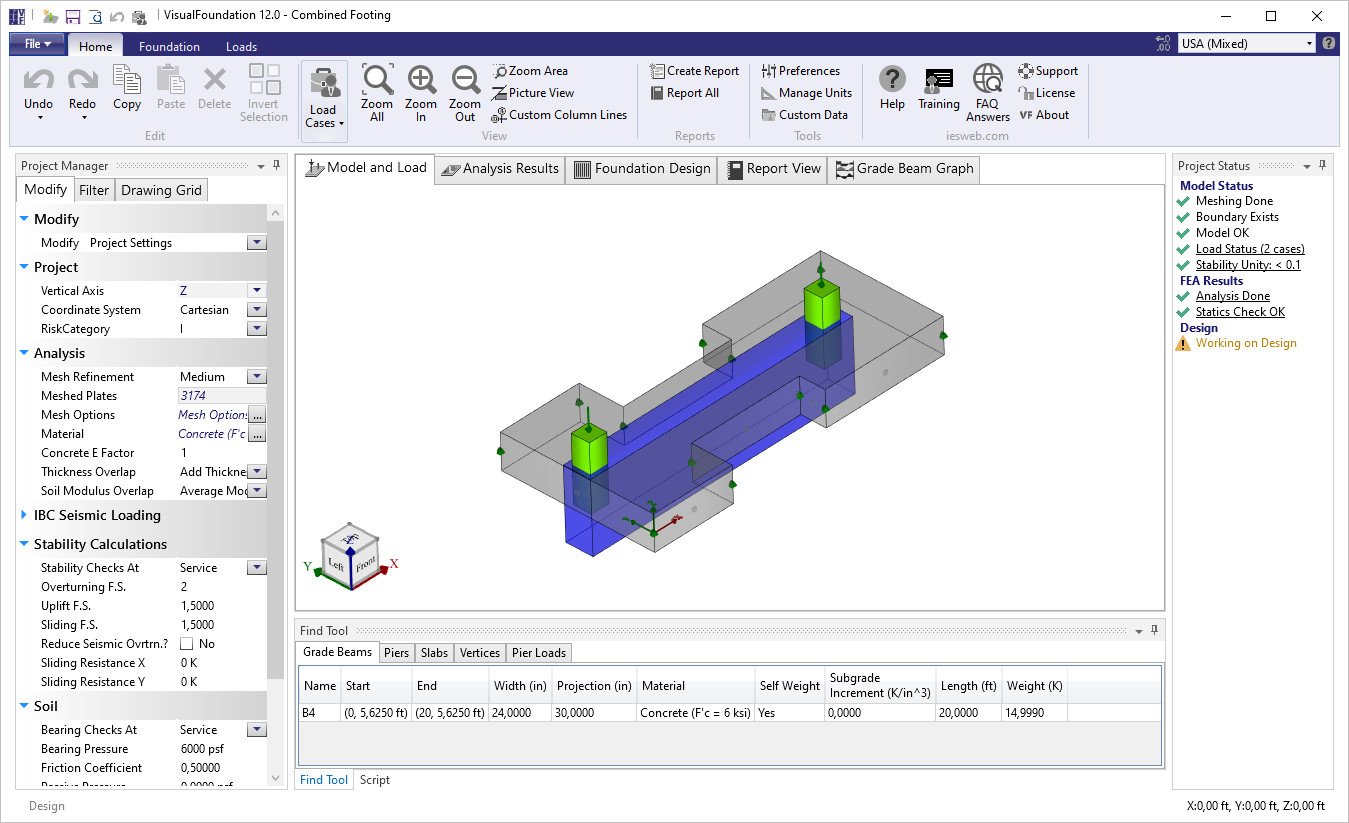This screenshot has height=823, width=1349.
Task: Open the Load Cases tool
Action: (x=324, y=100)
